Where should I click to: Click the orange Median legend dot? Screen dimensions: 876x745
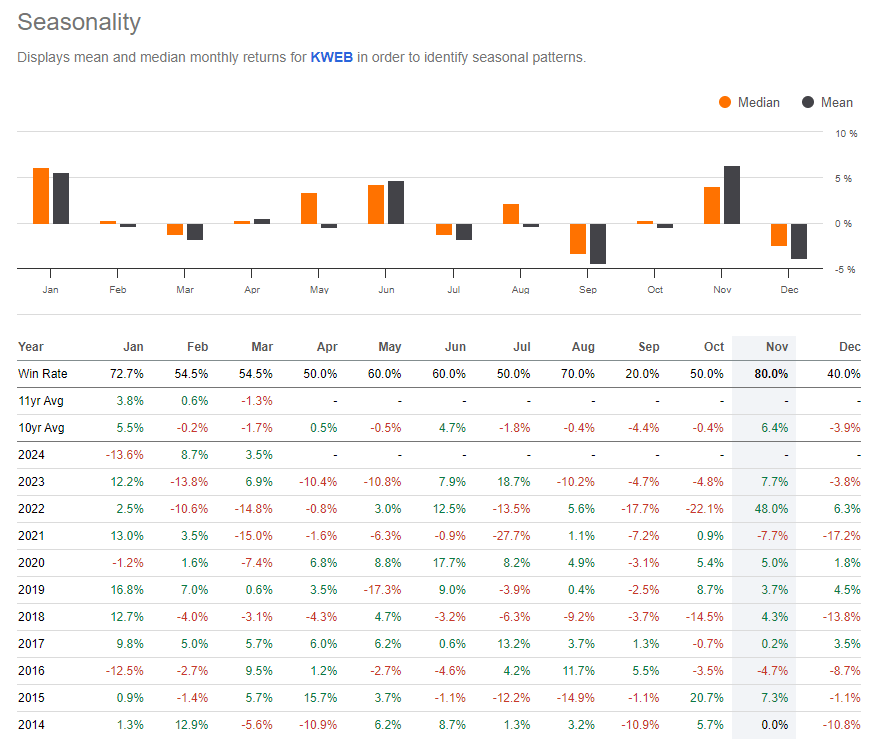click(725, 102)
